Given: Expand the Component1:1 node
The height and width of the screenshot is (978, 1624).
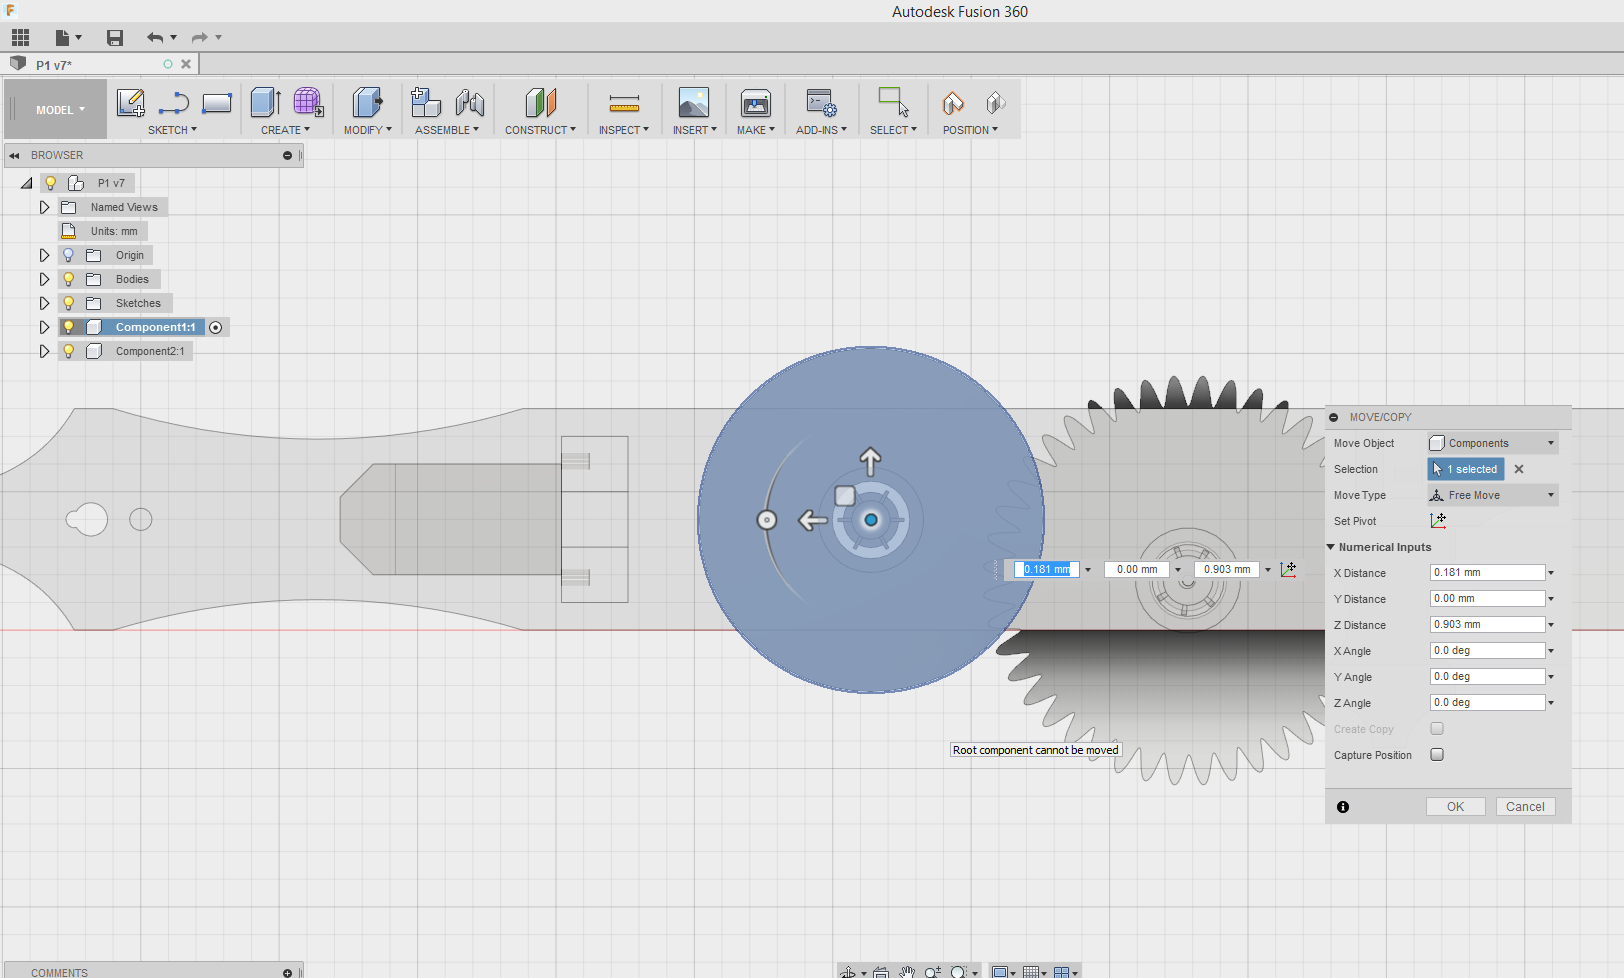Looking at the screenshot, I should [44, 327].
